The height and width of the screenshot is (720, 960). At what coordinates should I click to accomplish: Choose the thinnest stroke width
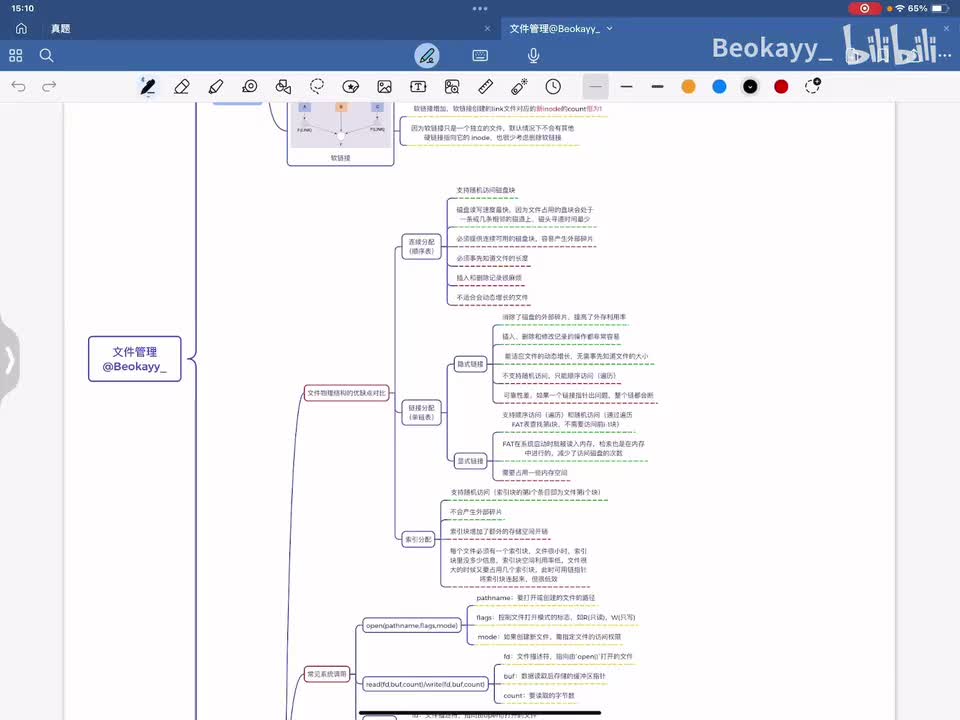tap(596, 86)
